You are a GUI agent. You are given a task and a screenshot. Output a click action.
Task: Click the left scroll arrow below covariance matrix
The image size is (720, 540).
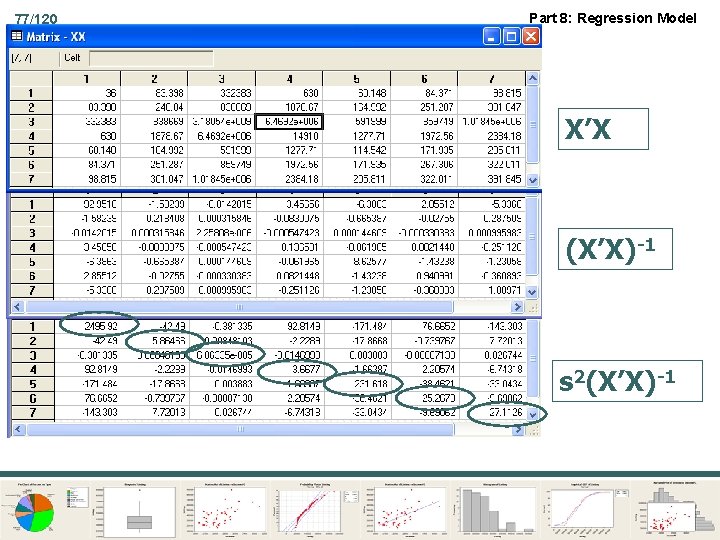click(x=18, y=429)
